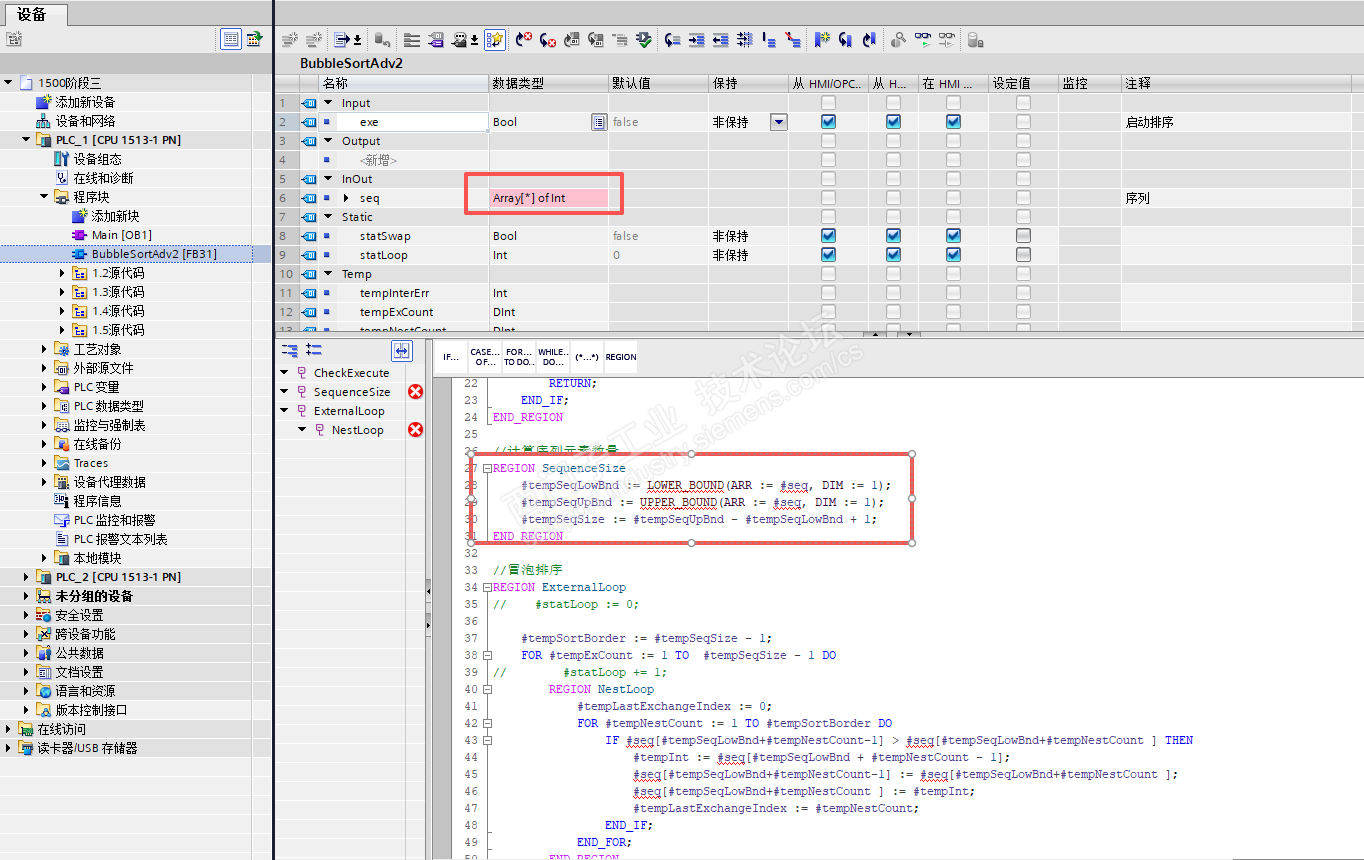Open the retain dropdown for exe
1364x860 pixels.
(778, 122)
